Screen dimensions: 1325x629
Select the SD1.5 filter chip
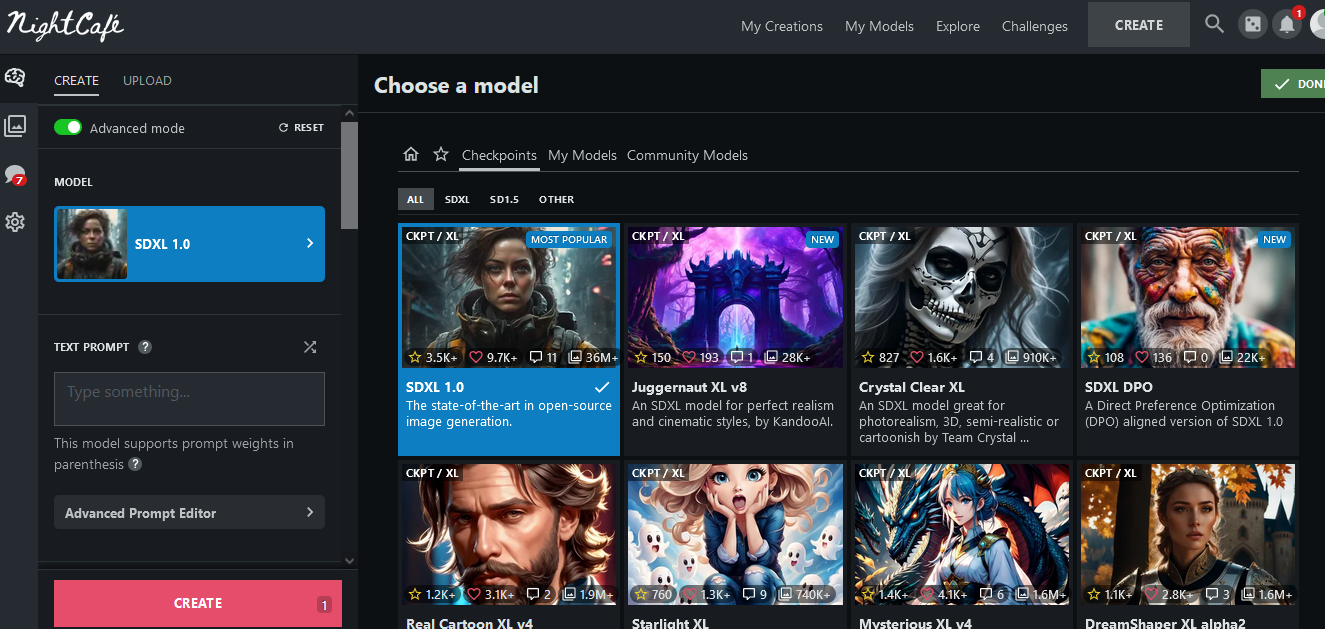pos(504,199)
